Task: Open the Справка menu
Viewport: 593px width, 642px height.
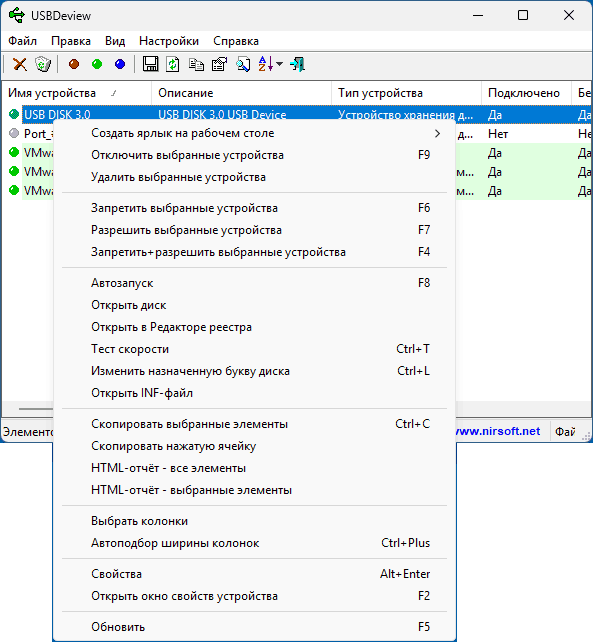Action: tap(236, 41)
